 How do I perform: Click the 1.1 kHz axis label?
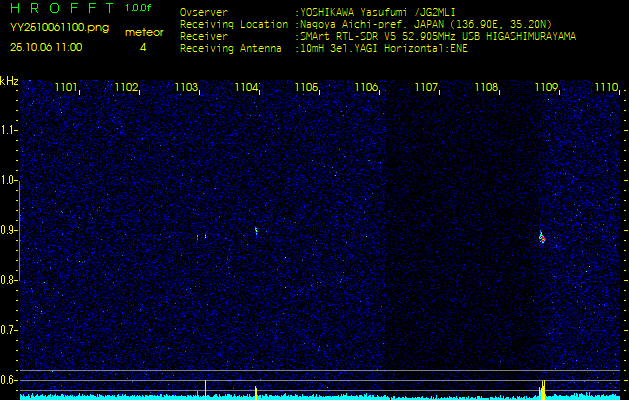9,130
